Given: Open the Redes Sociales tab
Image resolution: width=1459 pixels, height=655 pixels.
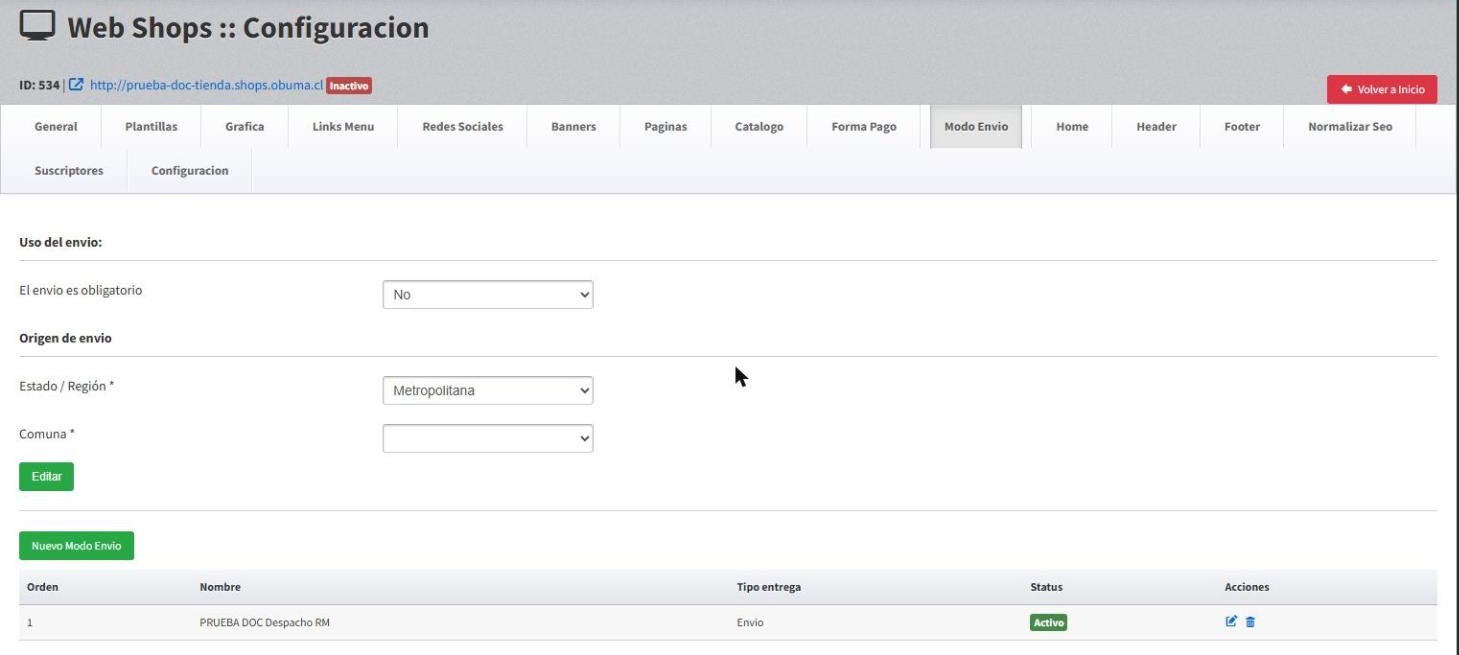Looking at the screenshot, I should (463, 127).
